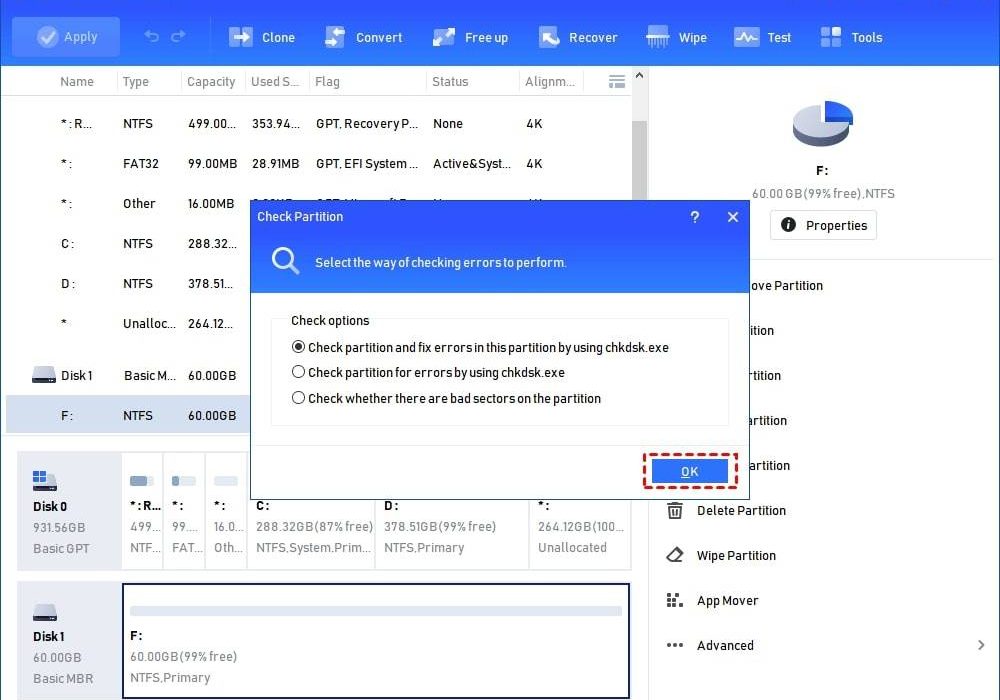
Task: Click Delete Partition option
Action: (x=741, y=510)
